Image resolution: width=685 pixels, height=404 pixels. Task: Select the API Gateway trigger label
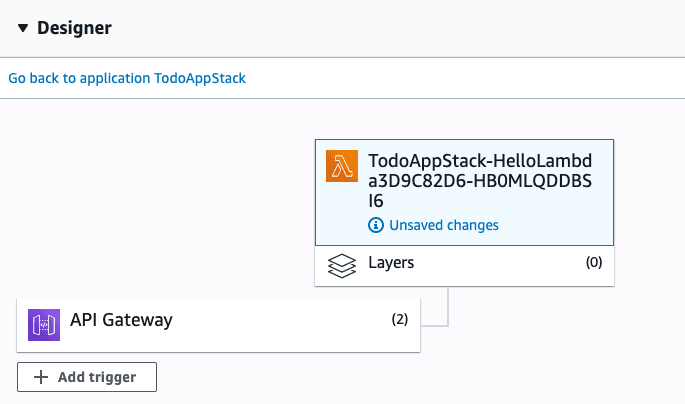coord(121,321)
